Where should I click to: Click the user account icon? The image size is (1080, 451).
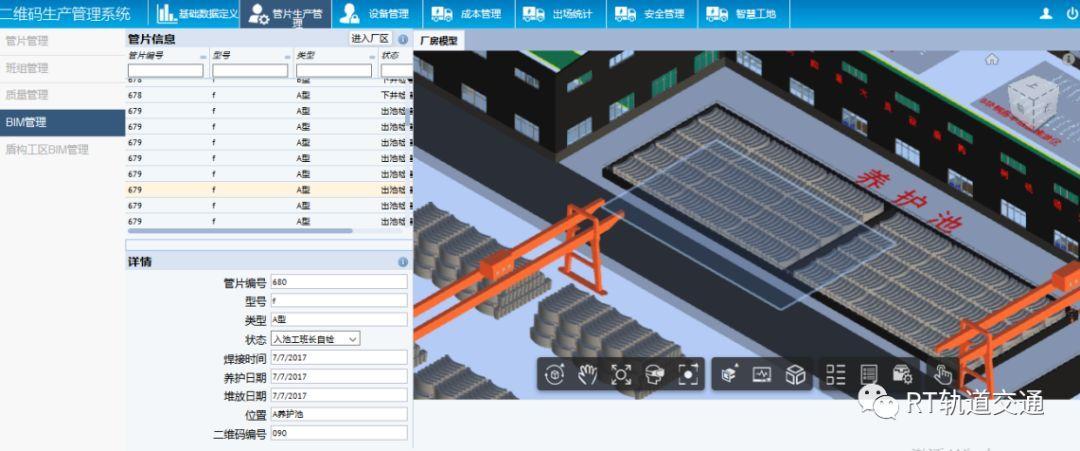pyautogui.click(x=1046, y=13)
